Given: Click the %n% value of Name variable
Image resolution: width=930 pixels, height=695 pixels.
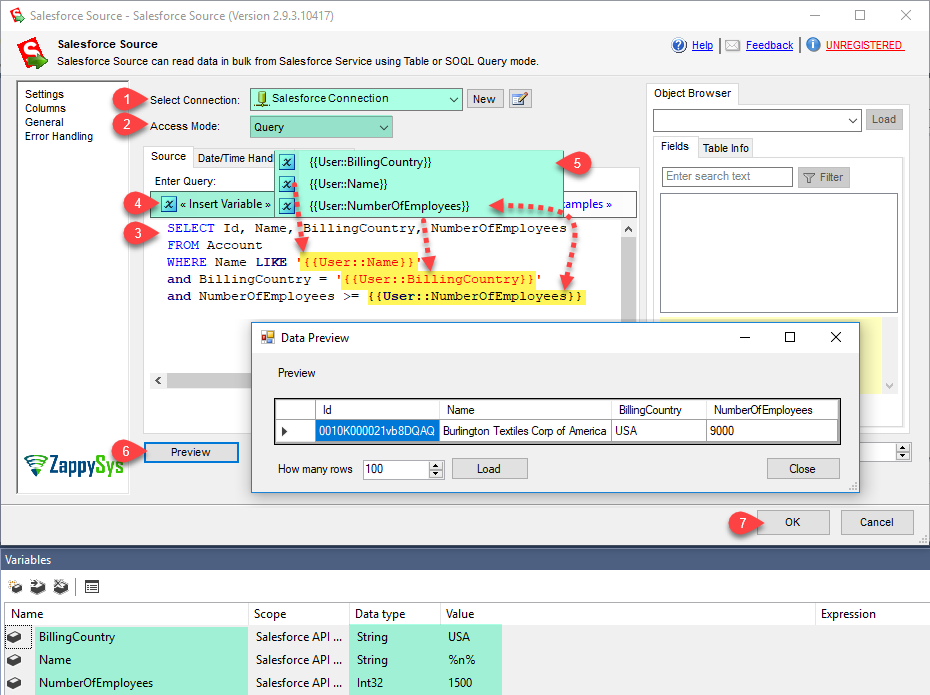Looking at the screenshot, I should tap(461, 660).
